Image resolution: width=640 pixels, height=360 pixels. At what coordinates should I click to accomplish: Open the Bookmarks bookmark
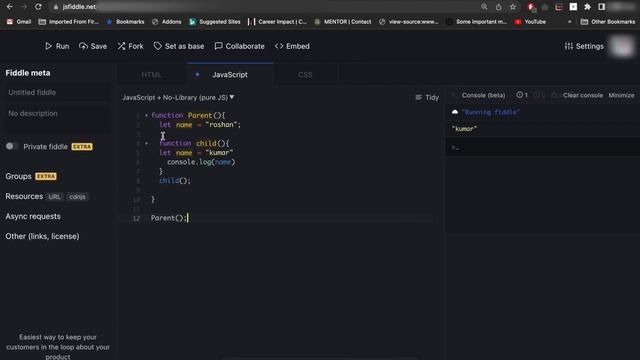[125, 22]
